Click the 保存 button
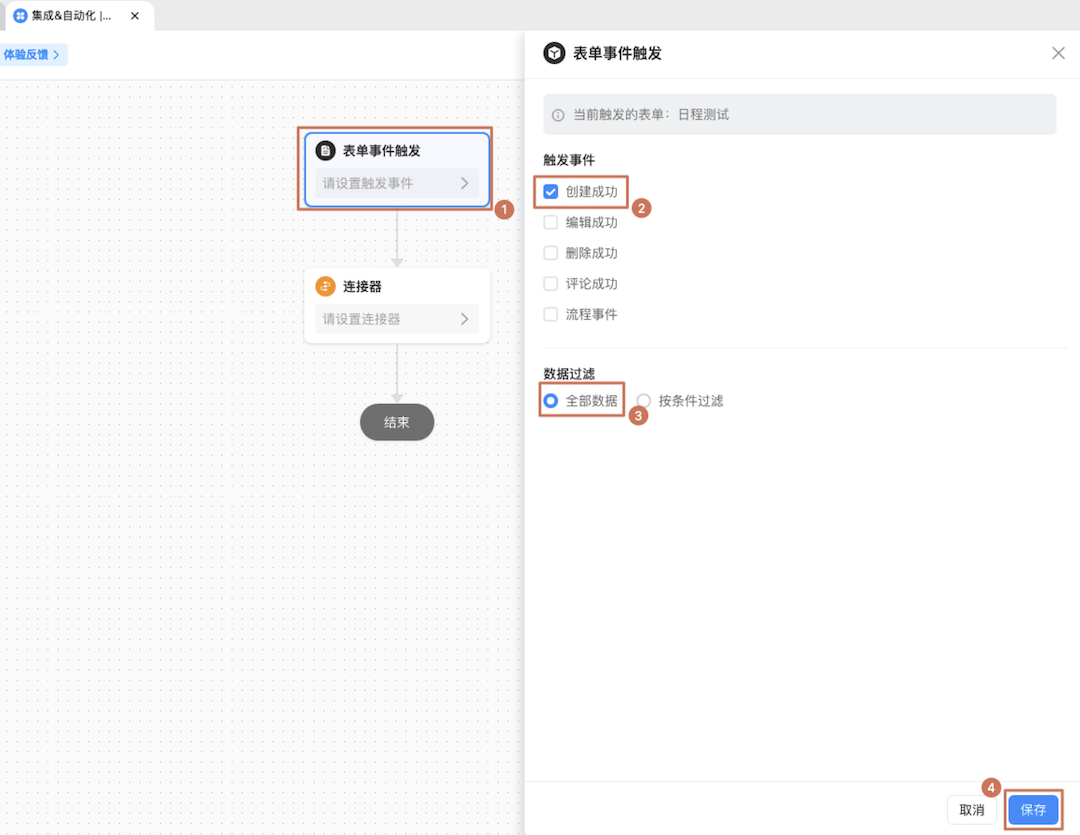Image resolution: width=1080 pixels, height=835 pixels. pyautogui.click(x=1032, y=810)
